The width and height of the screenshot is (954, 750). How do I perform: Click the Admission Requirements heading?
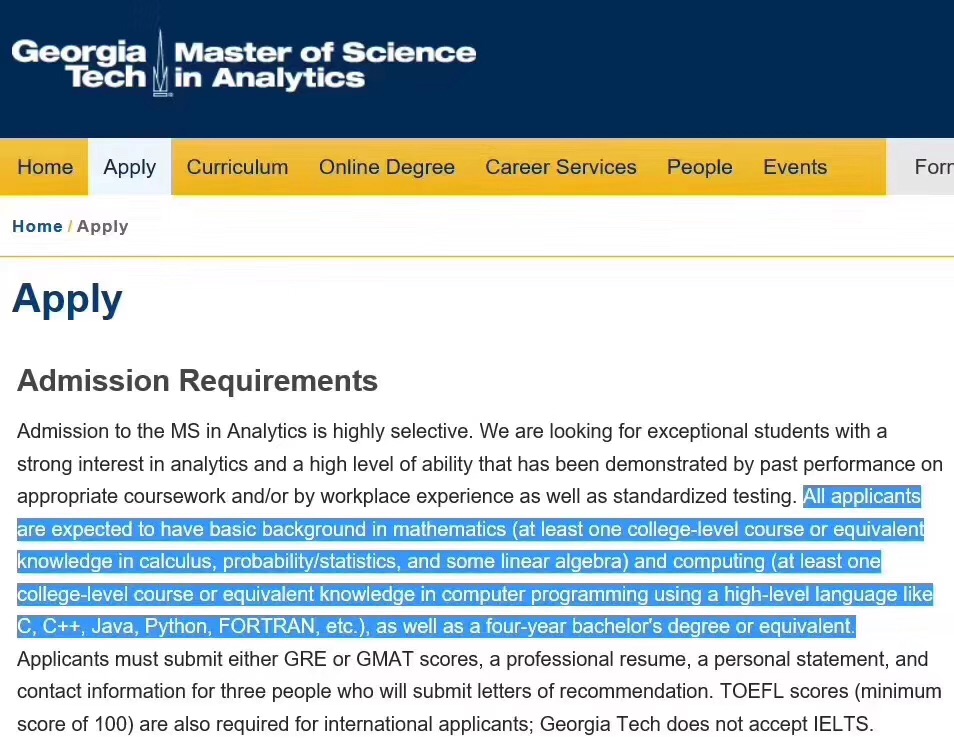tap(198, 381)
